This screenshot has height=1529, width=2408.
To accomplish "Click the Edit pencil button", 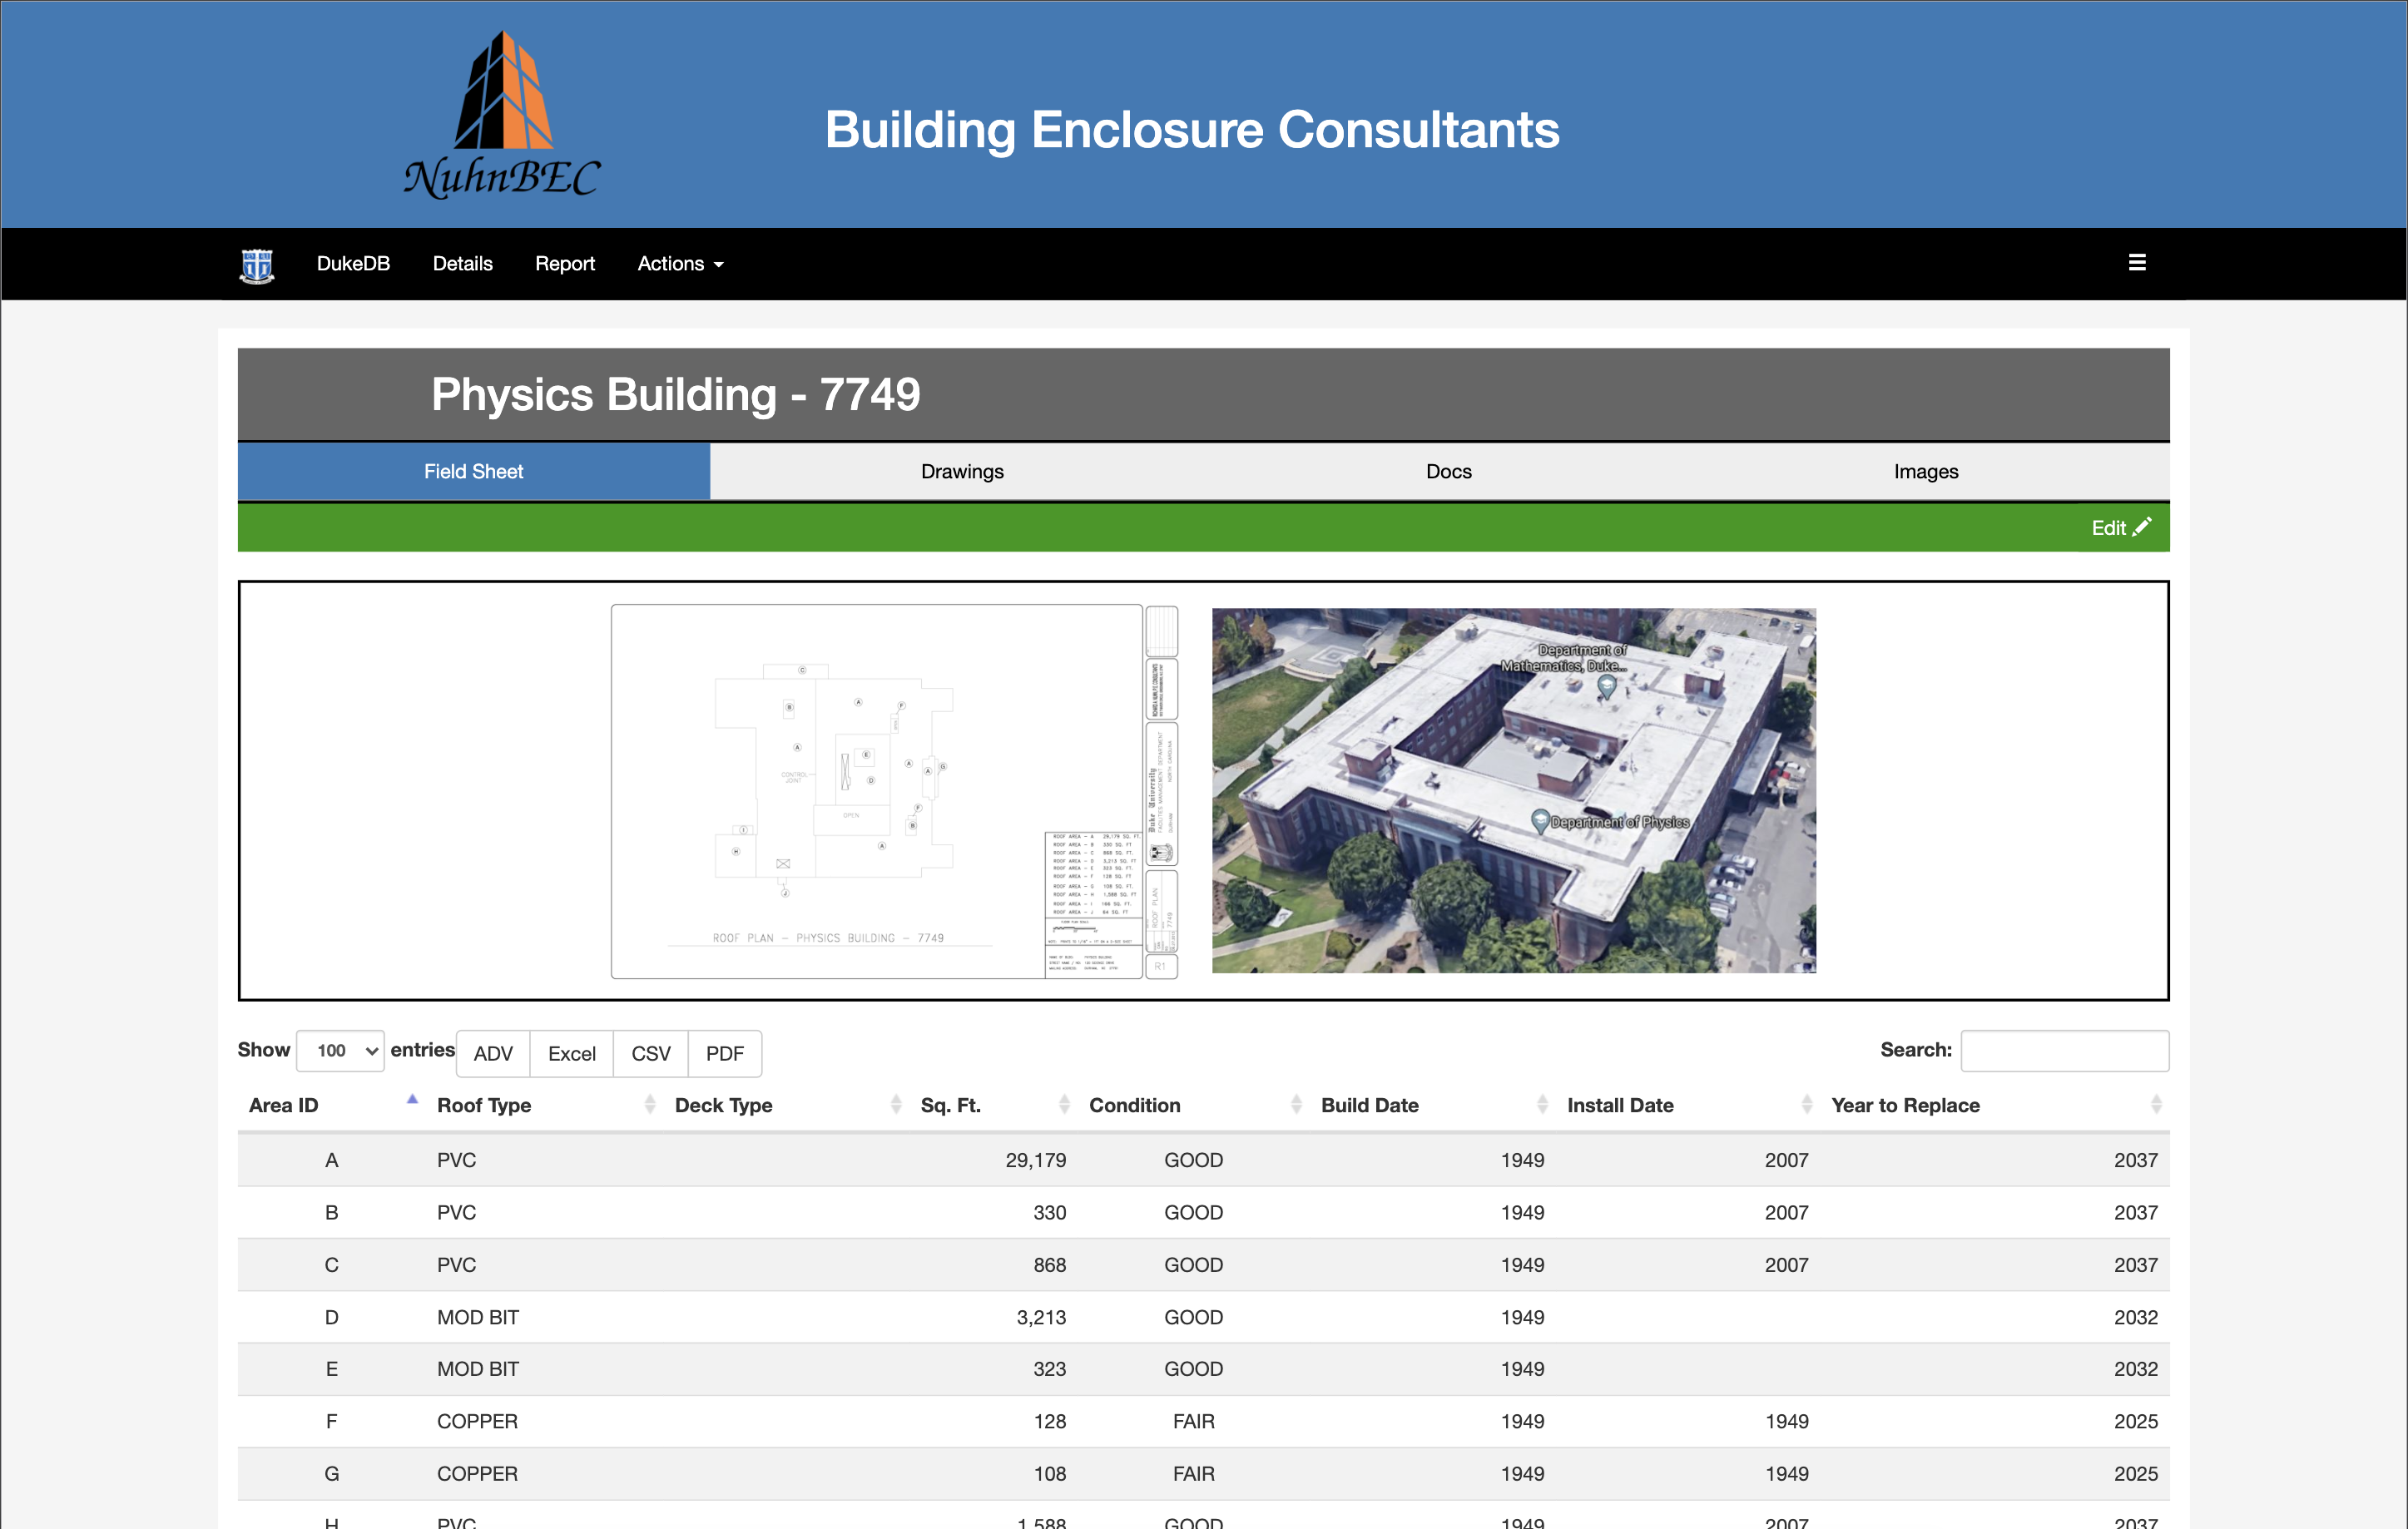I will click(x=2120, y=528).
